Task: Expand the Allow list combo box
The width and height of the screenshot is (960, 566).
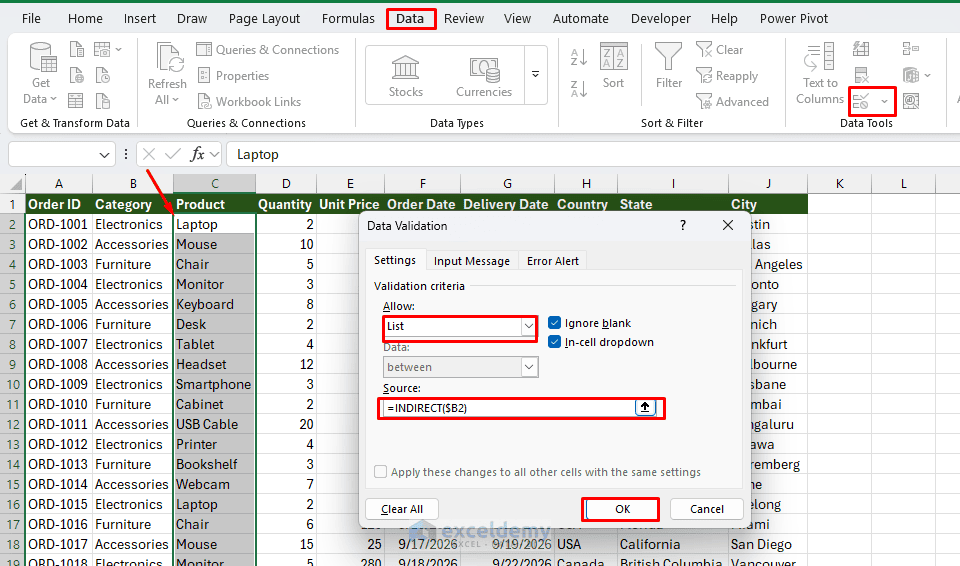Action: pos(528,326)
